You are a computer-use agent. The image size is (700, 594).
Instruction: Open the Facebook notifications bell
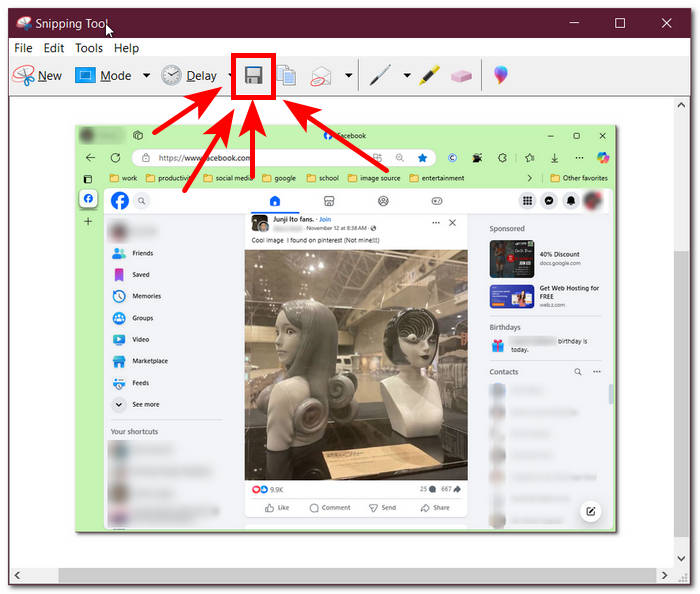pos(571,201)
